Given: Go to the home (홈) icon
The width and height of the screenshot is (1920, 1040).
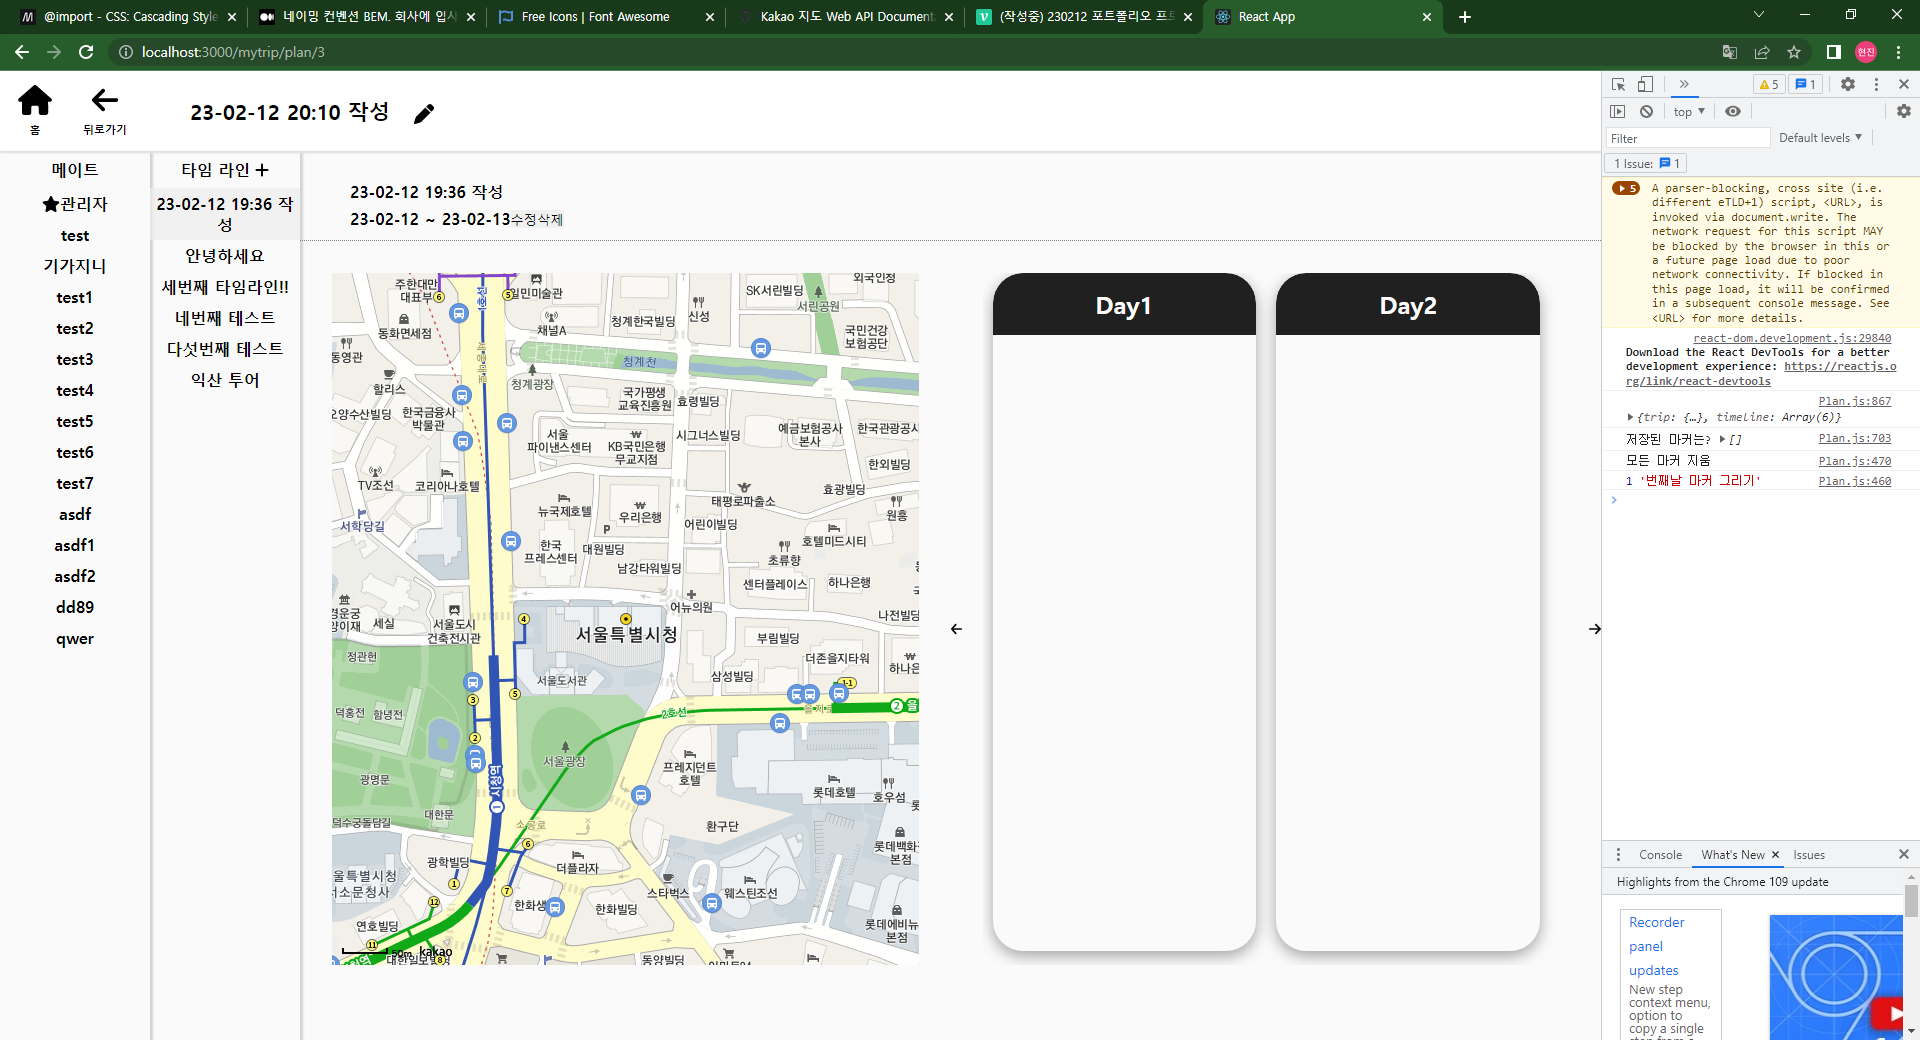Looking at the screenshot, I should (35, 101).
